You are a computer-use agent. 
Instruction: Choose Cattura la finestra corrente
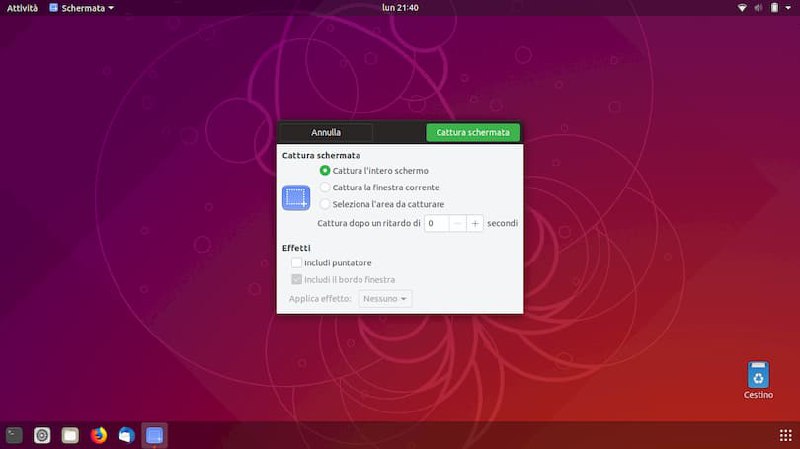380,187
